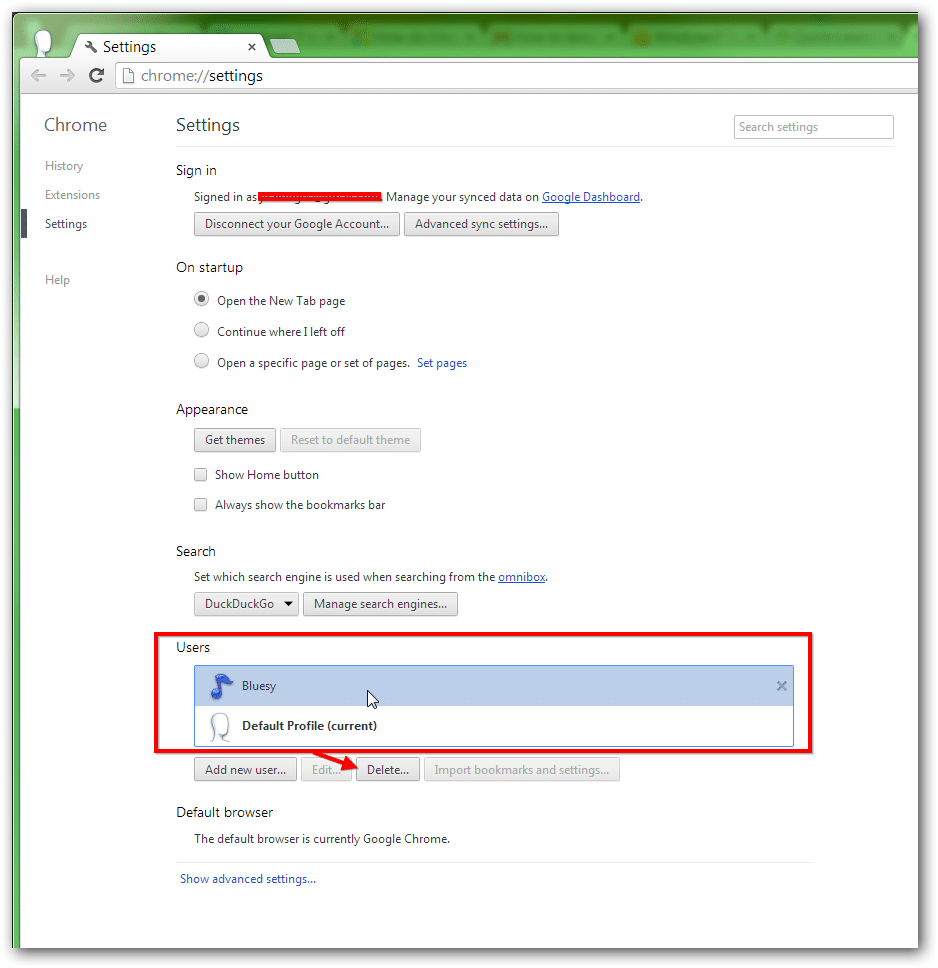Click the Delete user button
Viewport: 938px width, 968px height.
[388, 770]
